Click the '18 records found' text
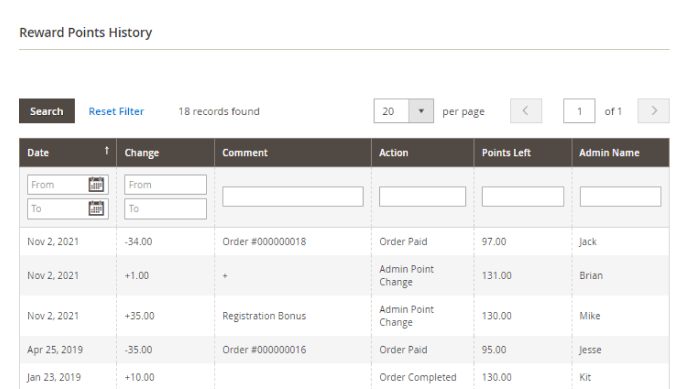This screenshot has height=389, width=685. [x=219, y=111]
